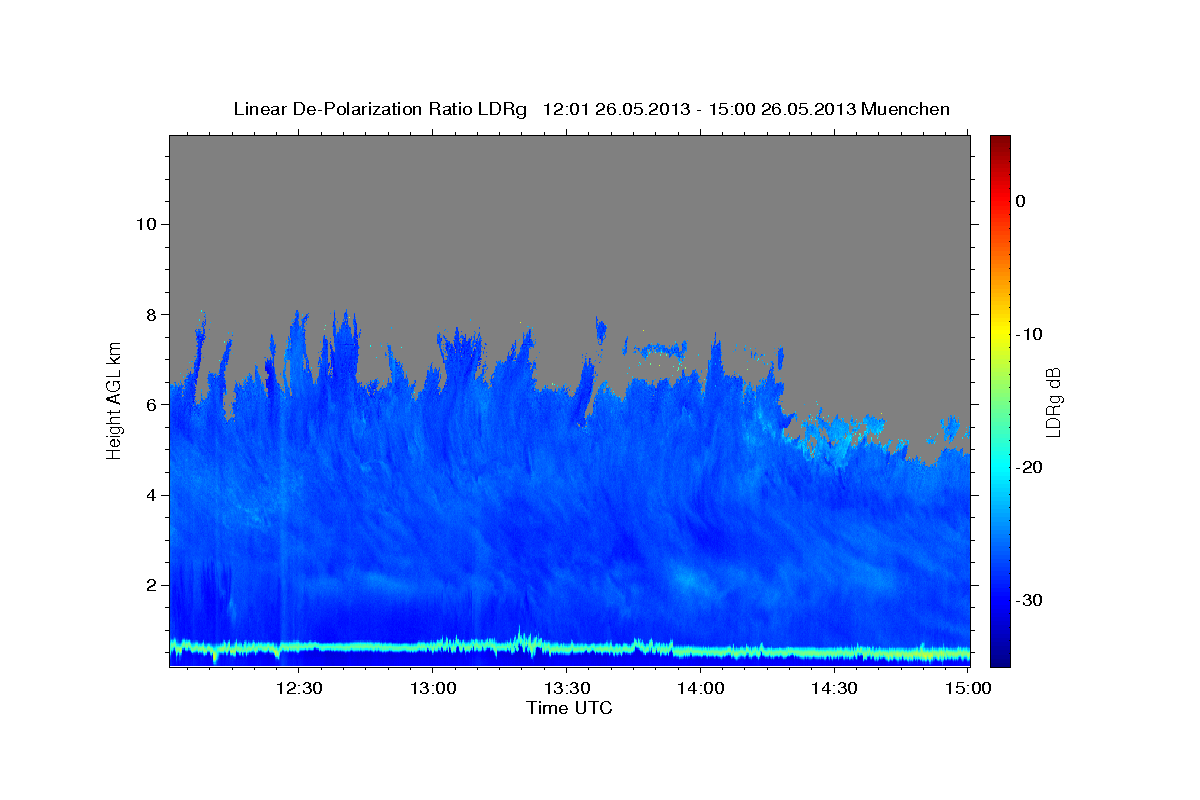Image resolution: width=1200 pixels, height=800 pixels.
Task: Click the 'Time UTC' axis label
Action: (x=569, y=708)
